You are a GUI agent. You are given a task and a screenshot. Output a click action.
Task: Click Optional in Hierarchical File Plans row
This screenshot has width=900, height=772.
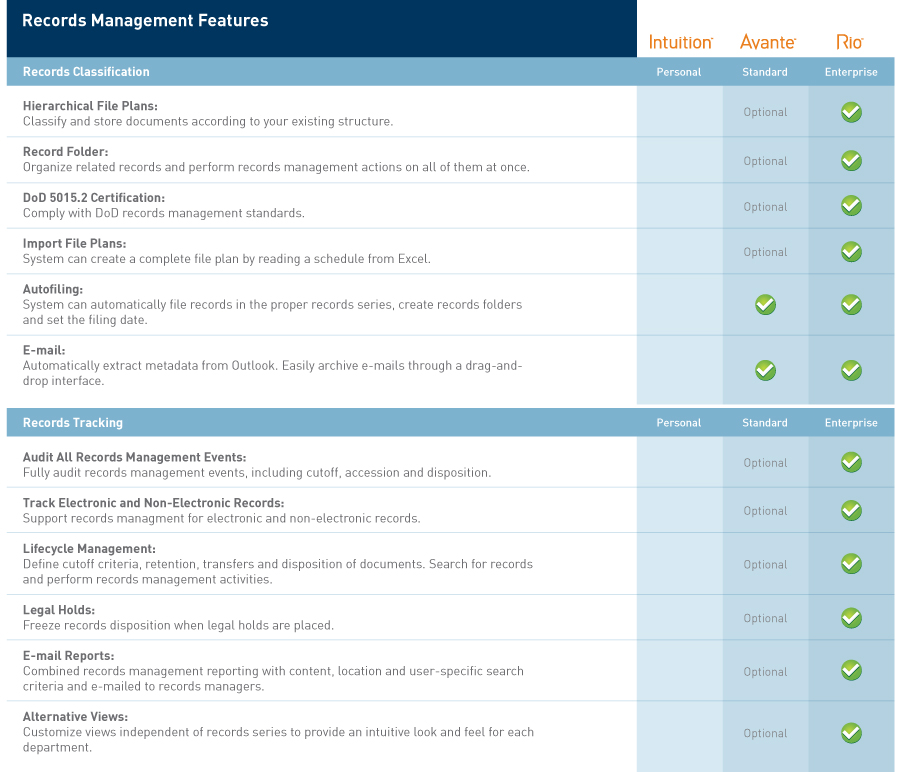pos(765,112)
